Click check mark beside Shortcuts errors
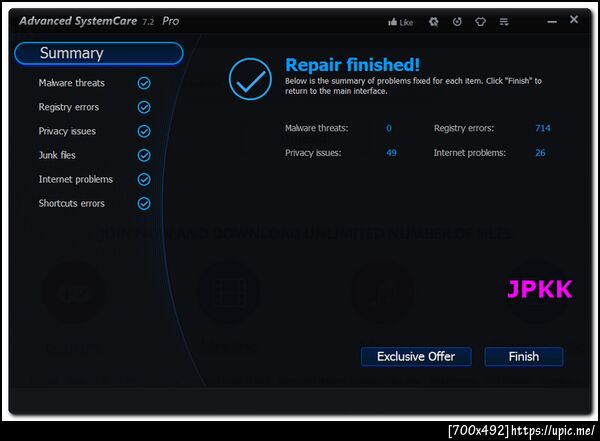Screen dimensions: 600x441 (x=144, y=203)
